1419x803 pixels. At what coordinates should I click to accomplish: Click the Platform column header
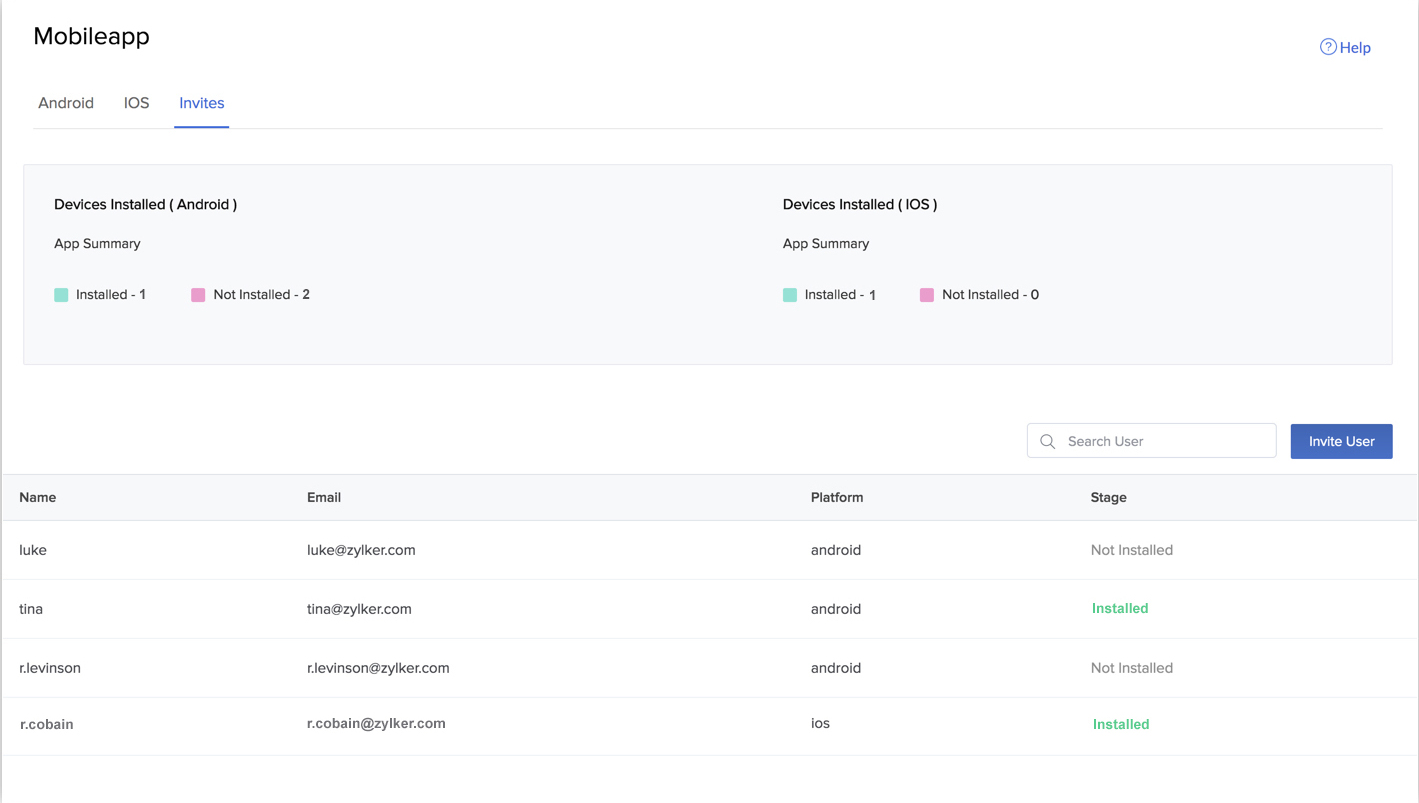point(837,497)
